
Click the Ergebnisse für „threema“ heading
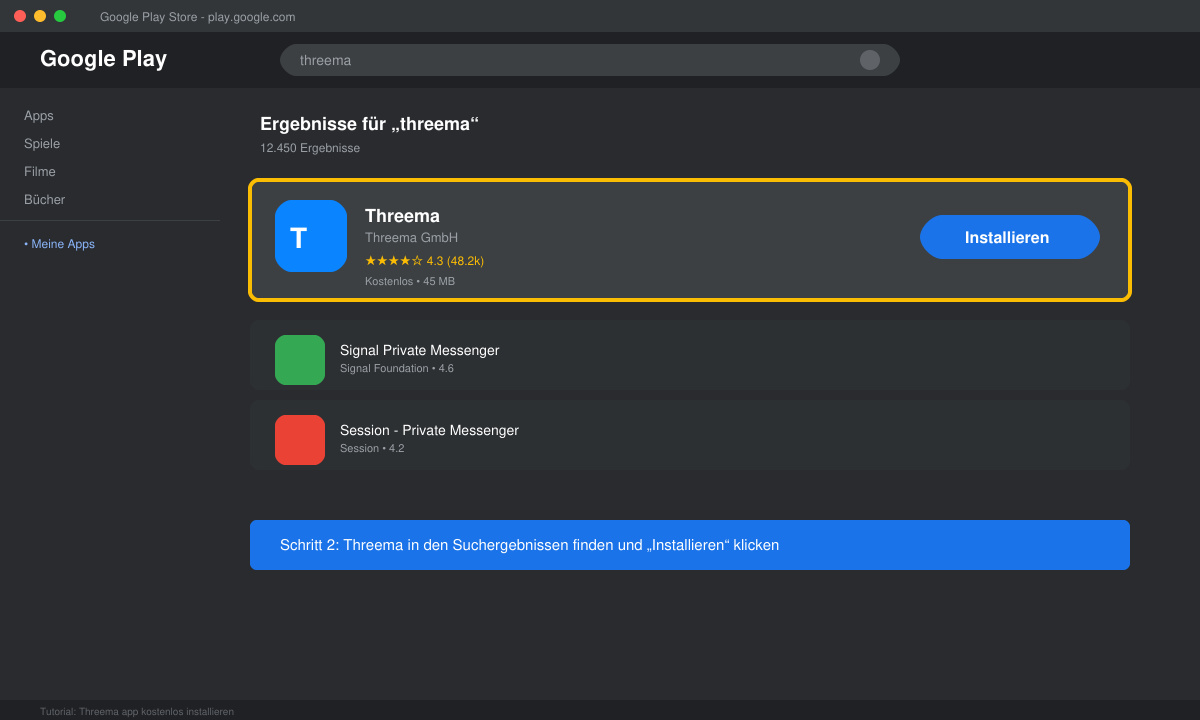(x=369, y=124)
